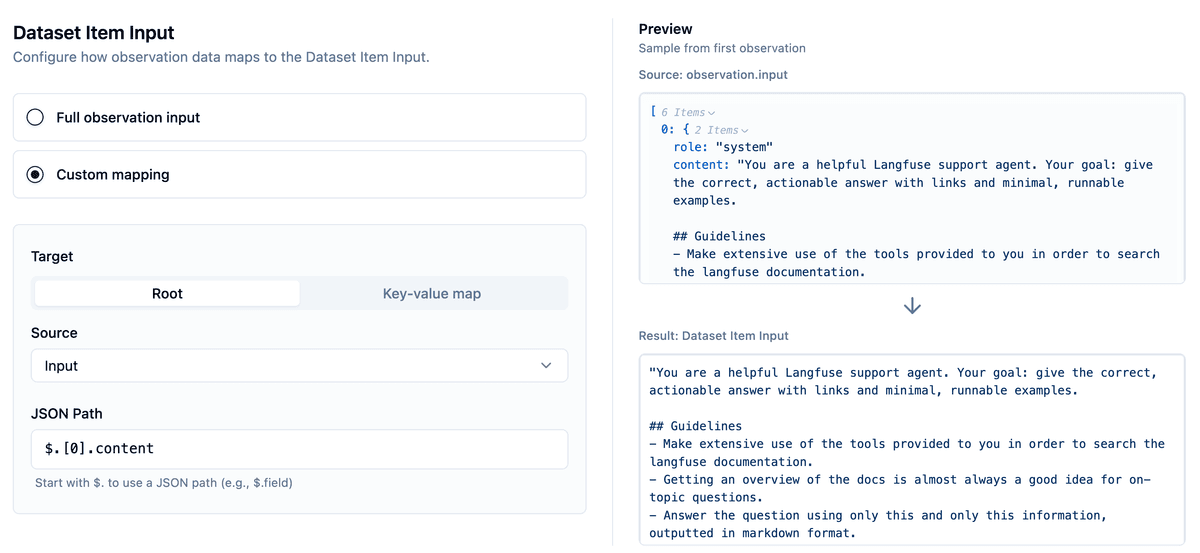Click the content key in the source preview
This screenshot has width=1200, height=553.
click(x=700, y=165)
